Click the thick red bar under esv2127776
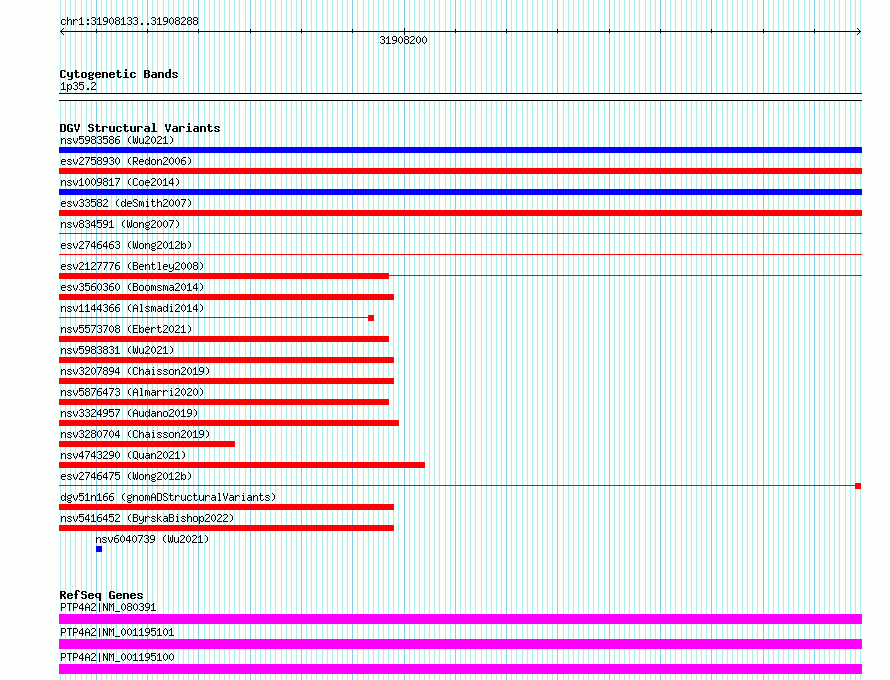Image resolution: width=890 pixels, height=680 pixels. tap(224, 276)
